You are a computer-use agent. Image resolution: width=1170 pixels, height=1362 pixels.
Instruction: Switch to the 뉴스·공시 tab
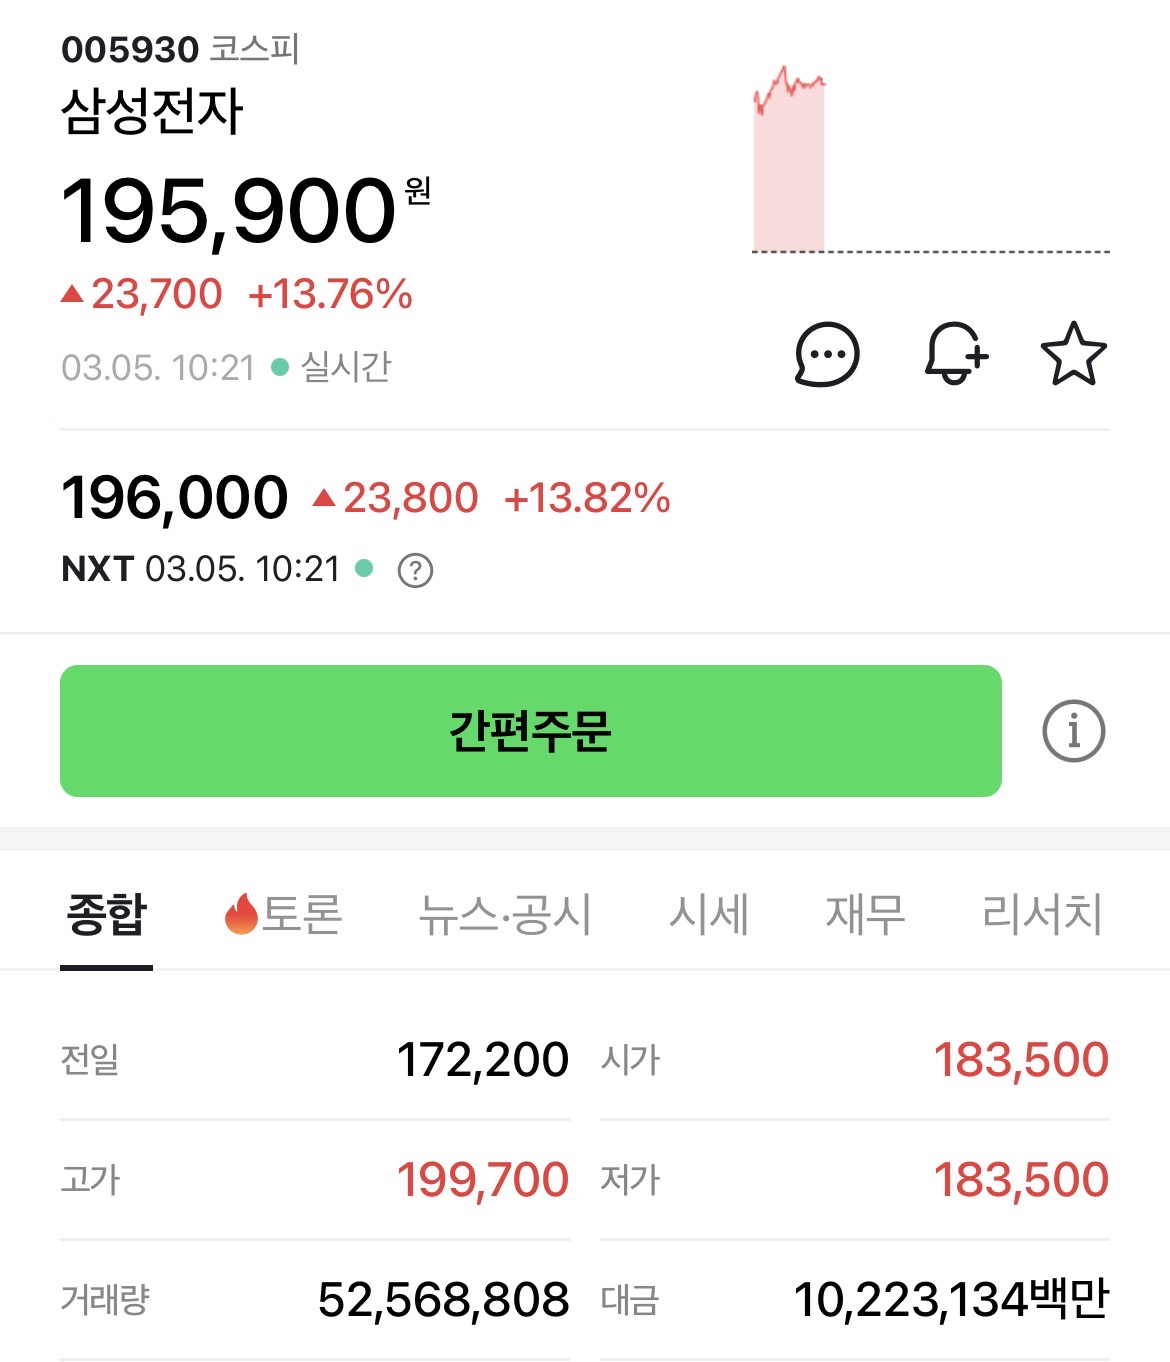click(x=505, y=915)
